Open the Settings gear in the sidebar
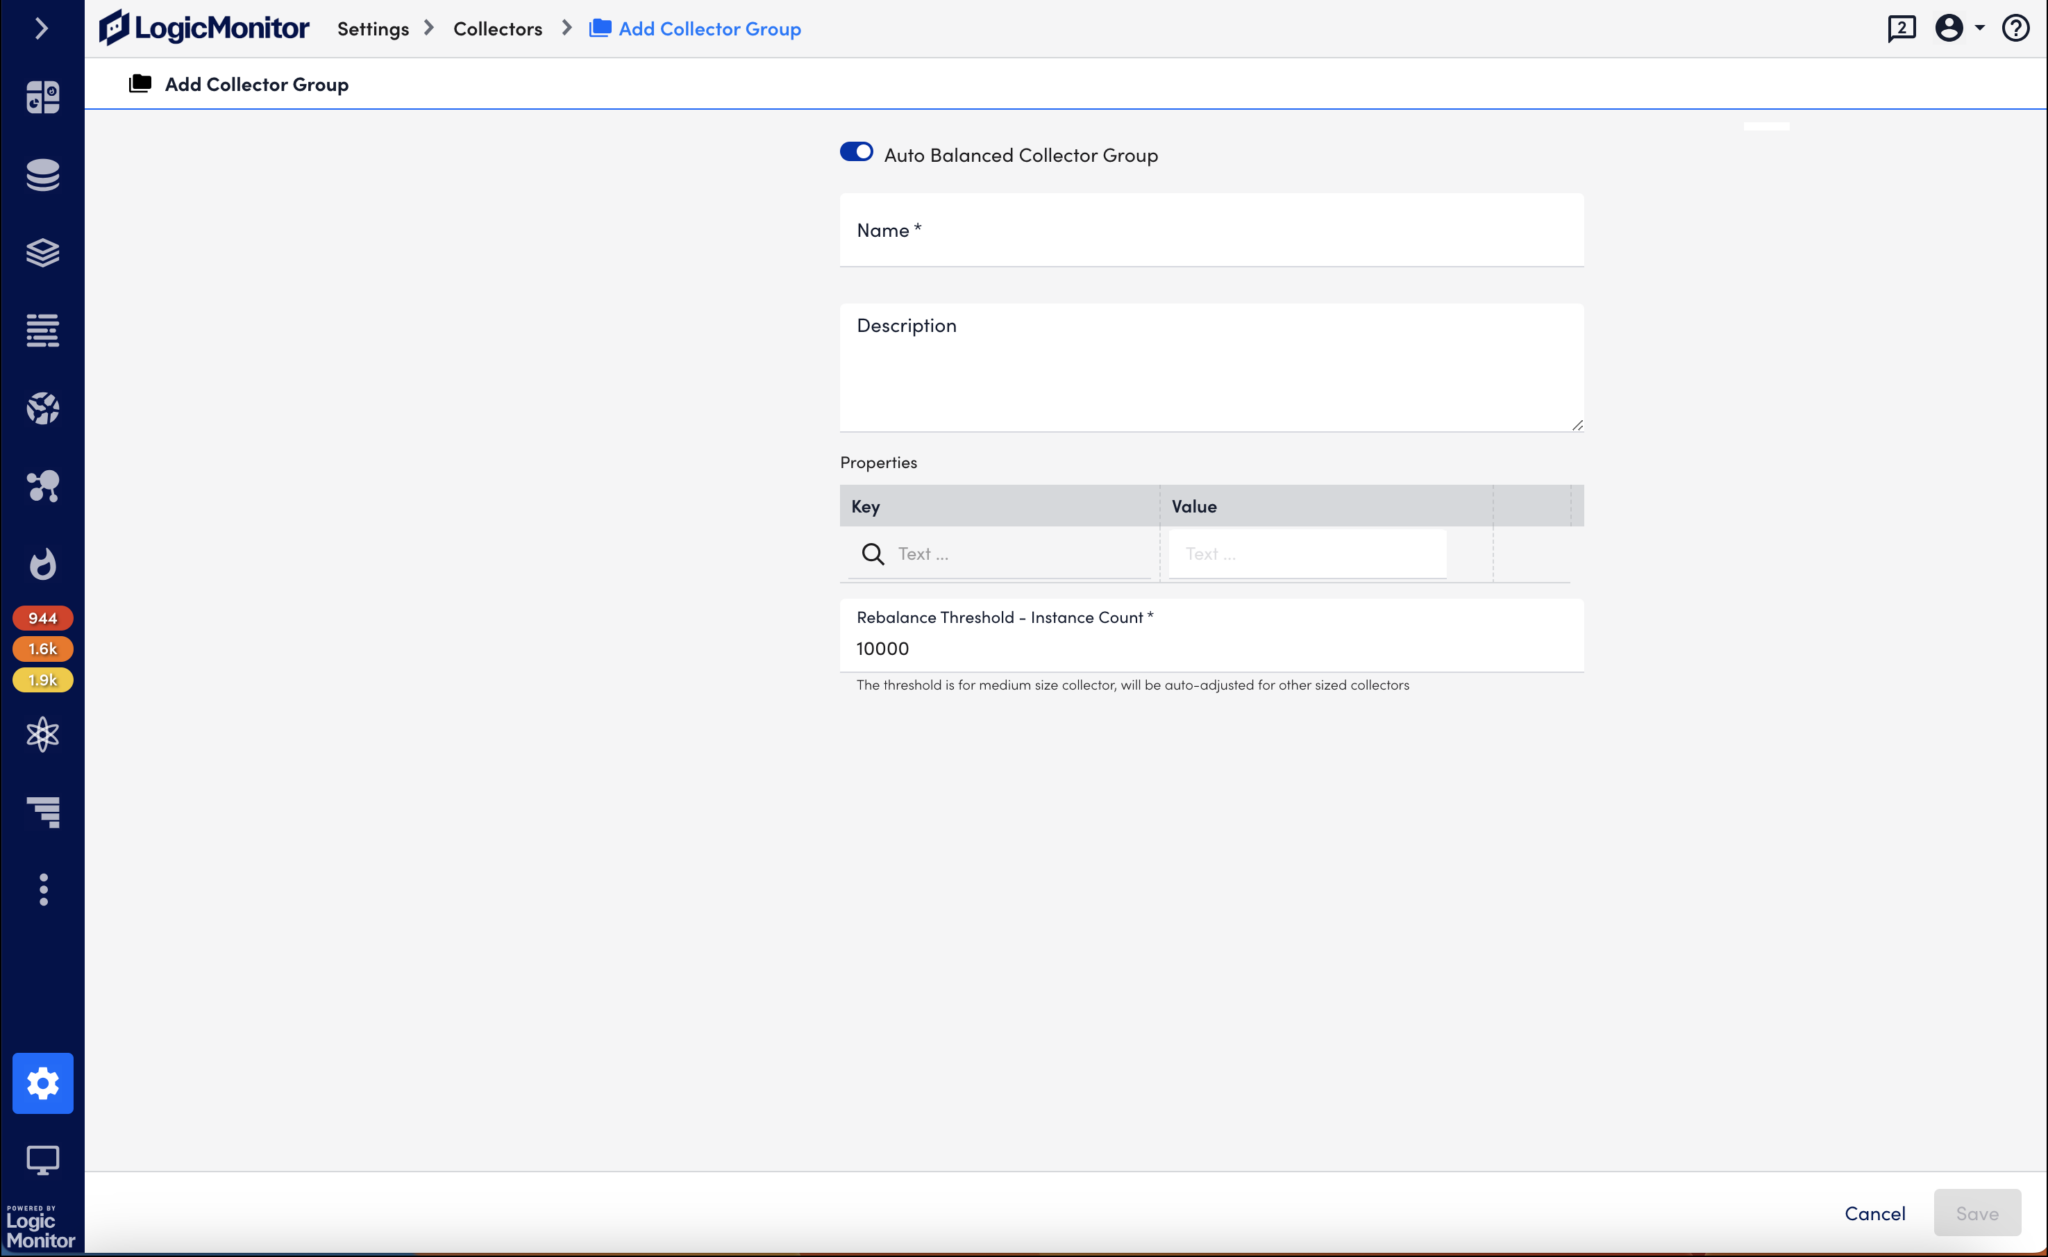 coord(42,1082)
